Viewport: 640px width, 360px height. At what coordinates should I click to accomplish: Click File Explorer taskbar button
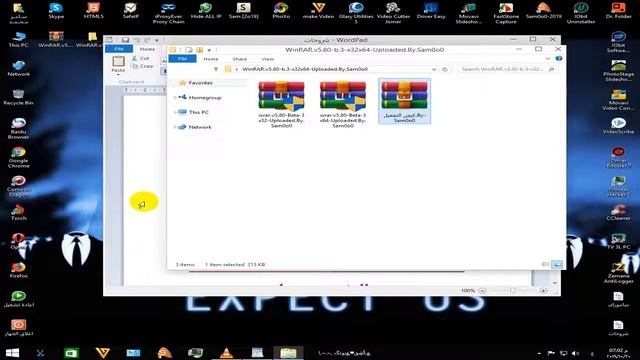tap(288, 353)
